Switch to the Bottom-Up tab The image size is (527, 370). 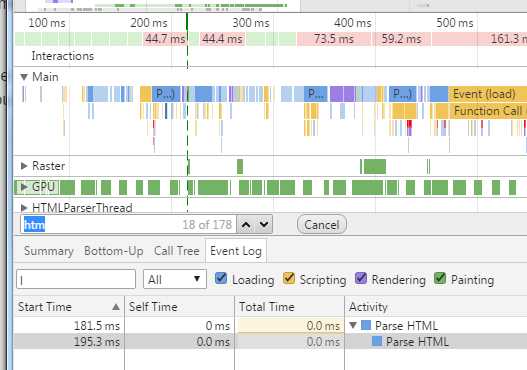click(114, 251)
